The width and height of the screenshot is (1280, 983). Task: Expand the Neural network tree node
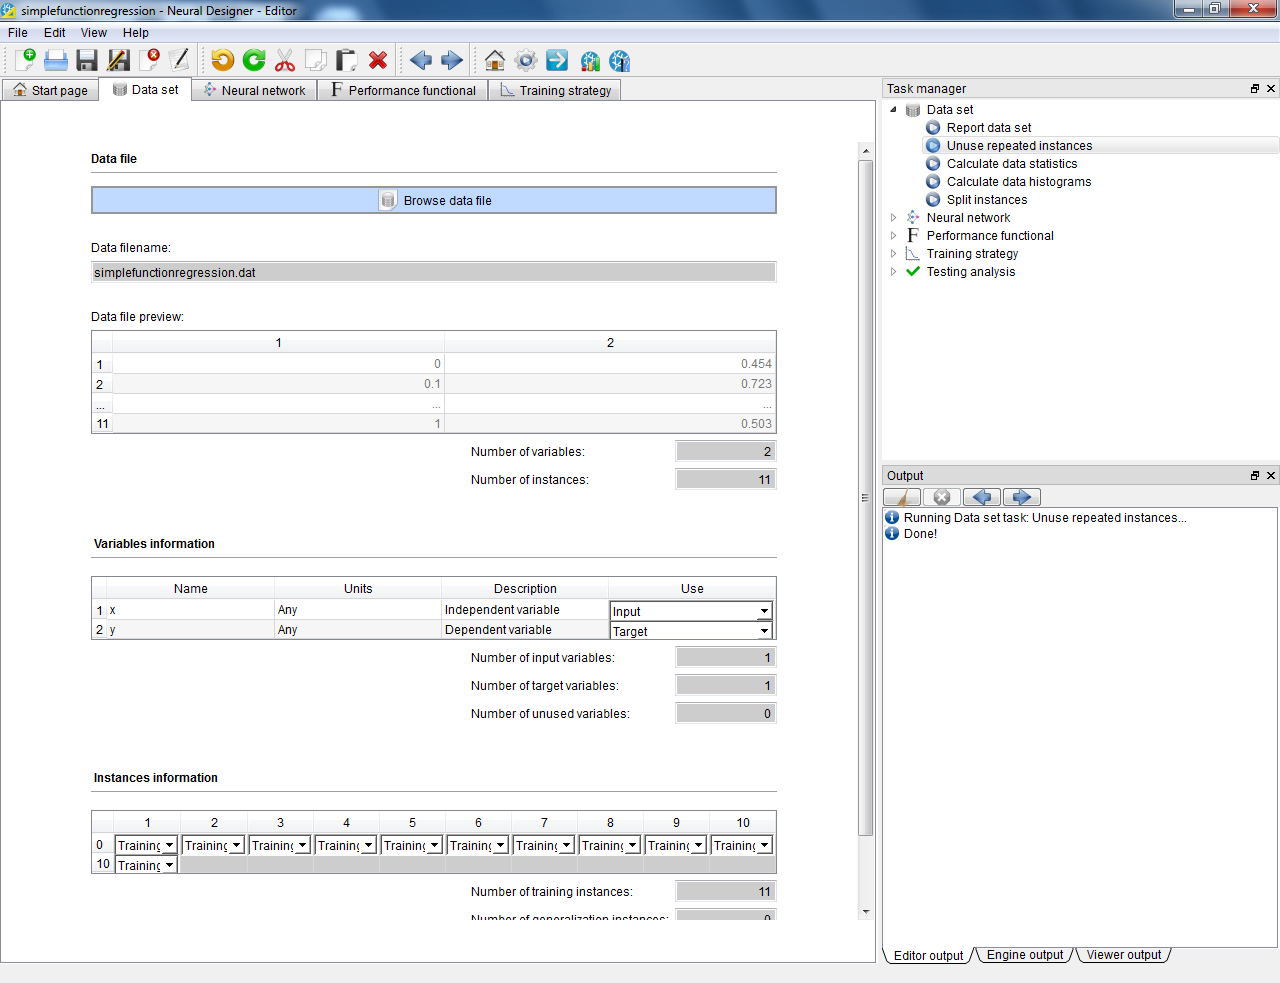point(893,218)
